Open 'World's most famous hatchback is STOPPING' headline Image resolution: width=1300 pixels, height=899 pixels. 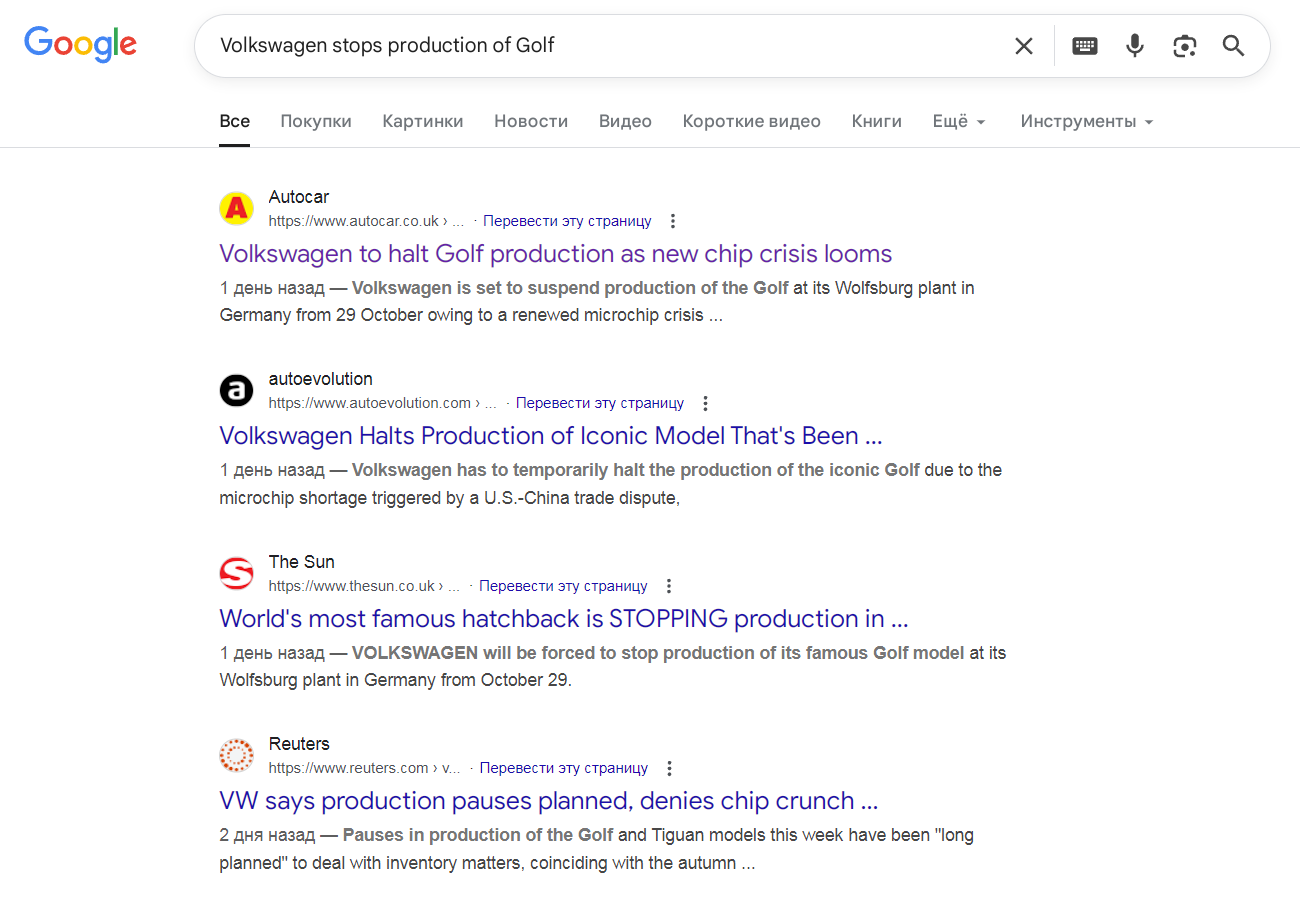click(x=564, y=619)
